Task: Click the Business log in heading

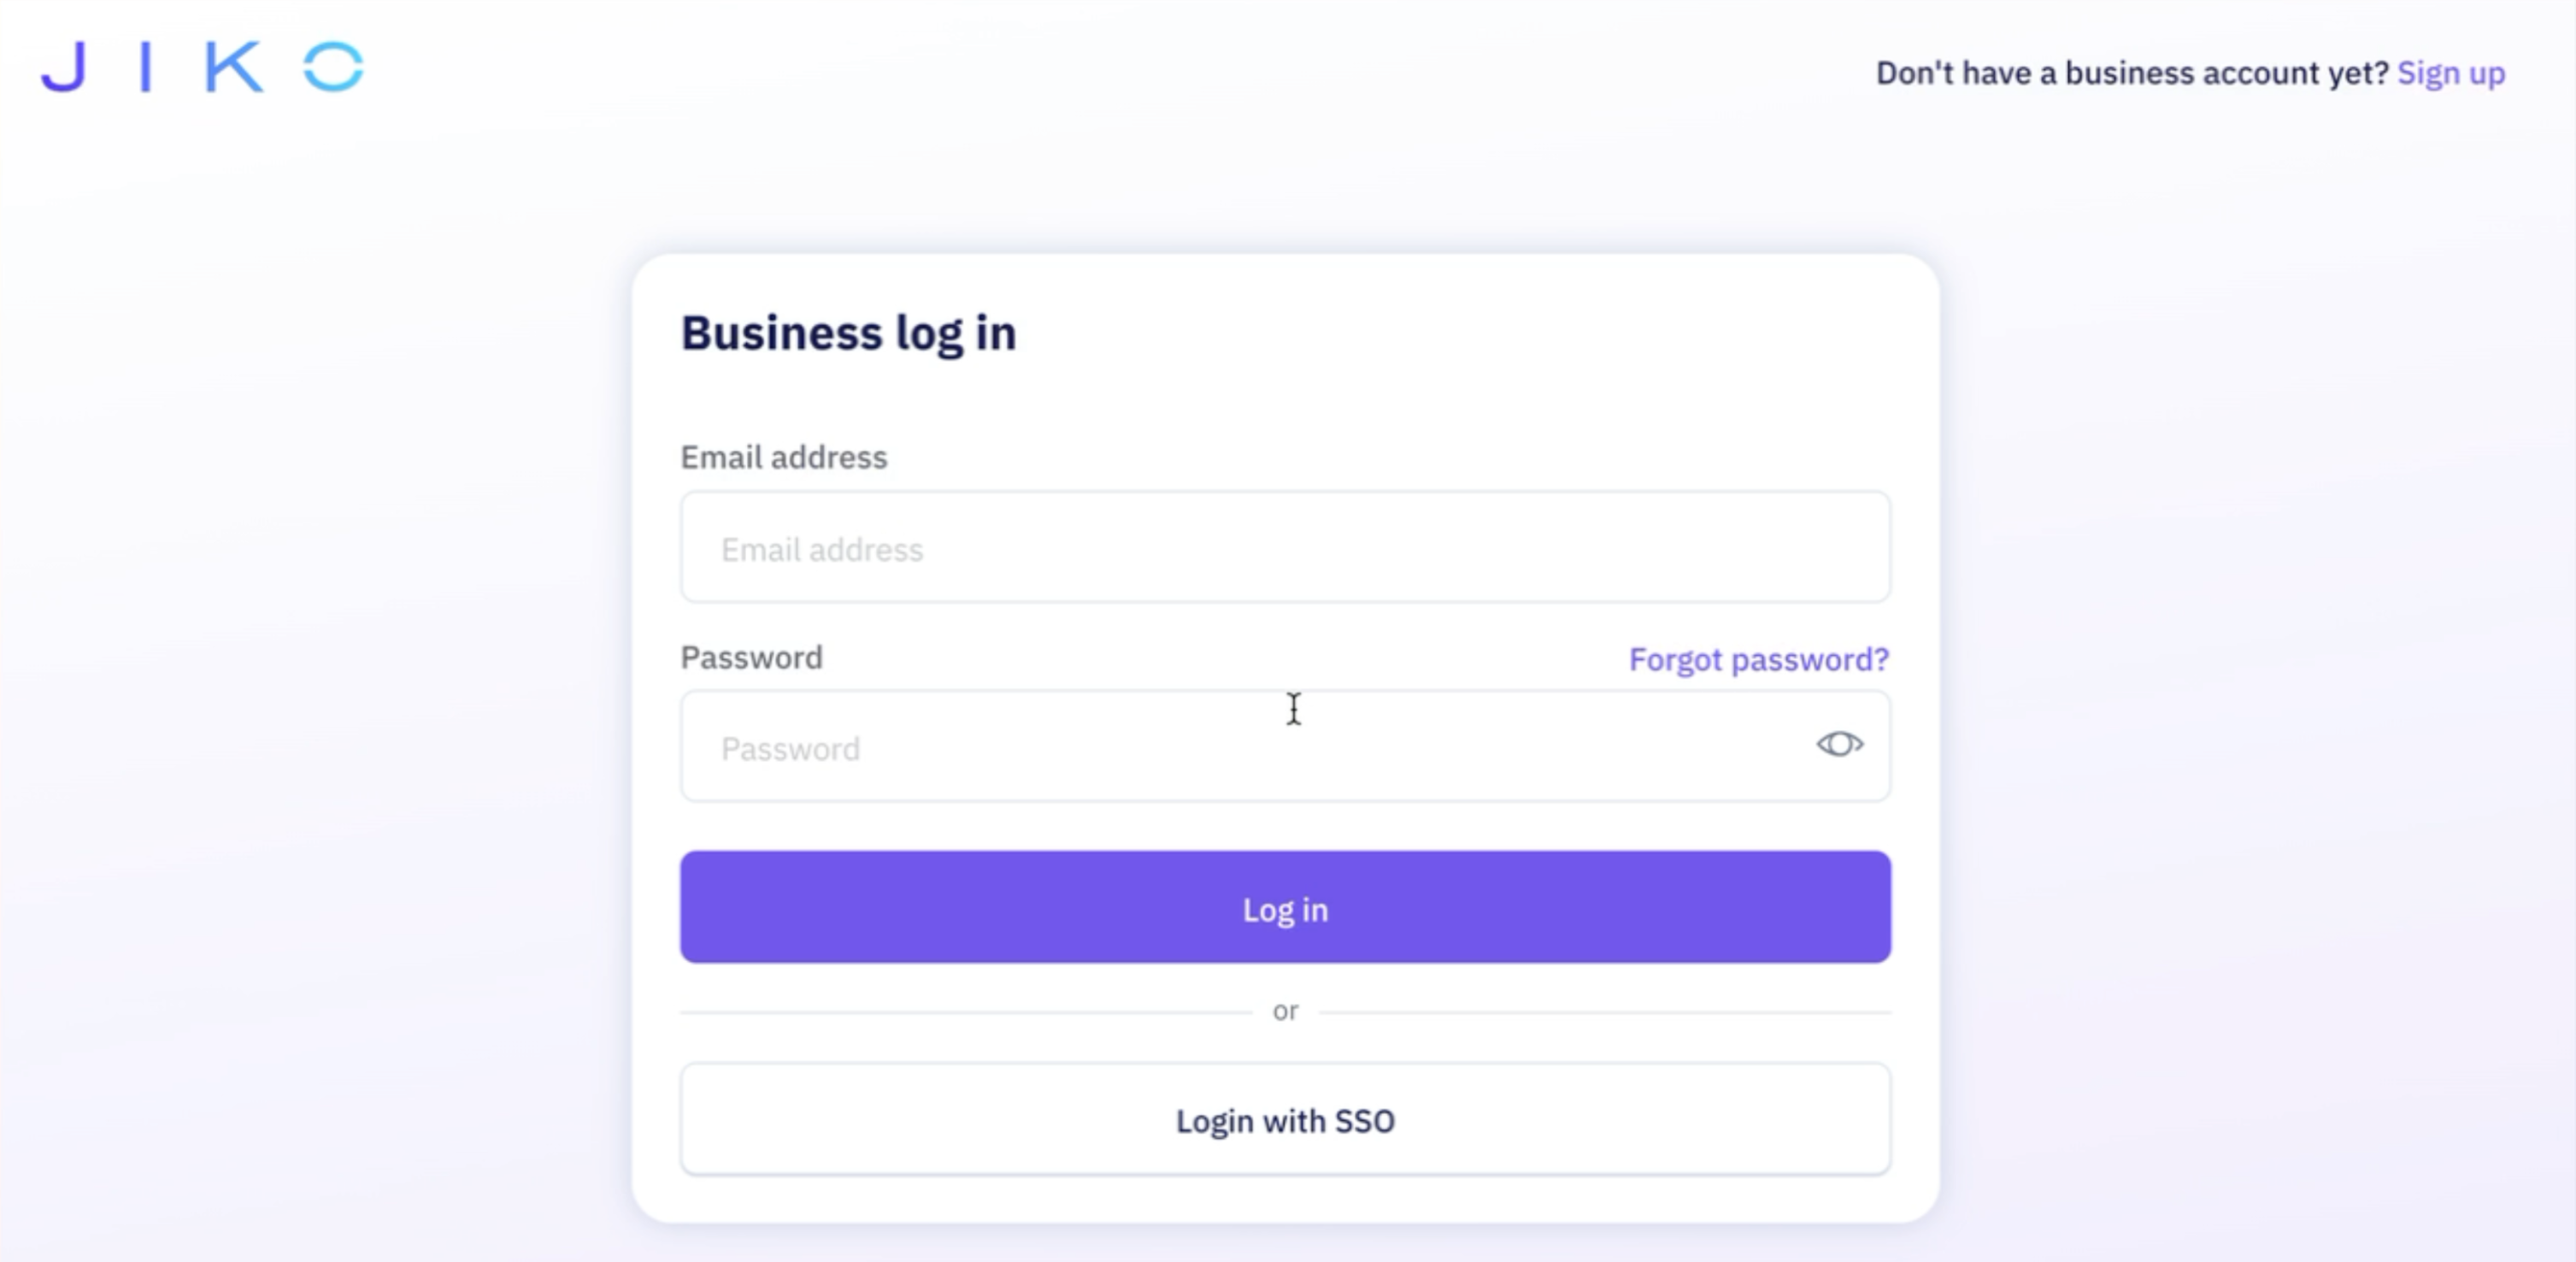Action: (x=849, y=333)
